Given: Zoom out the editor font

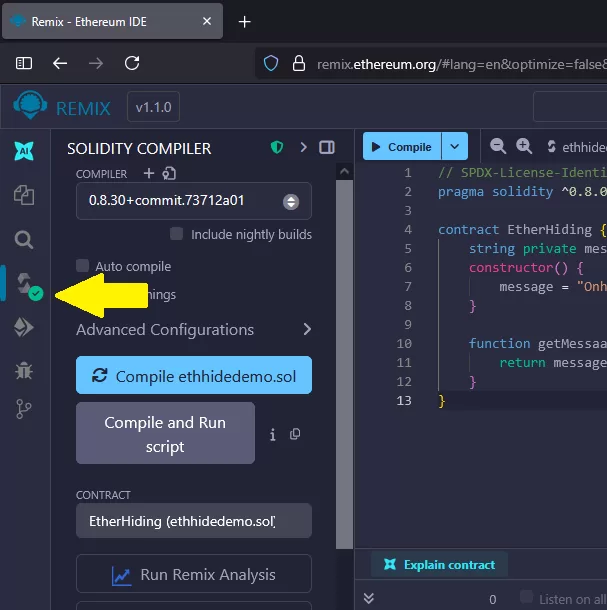Looking at the screenshot, I should click(498, 147).
